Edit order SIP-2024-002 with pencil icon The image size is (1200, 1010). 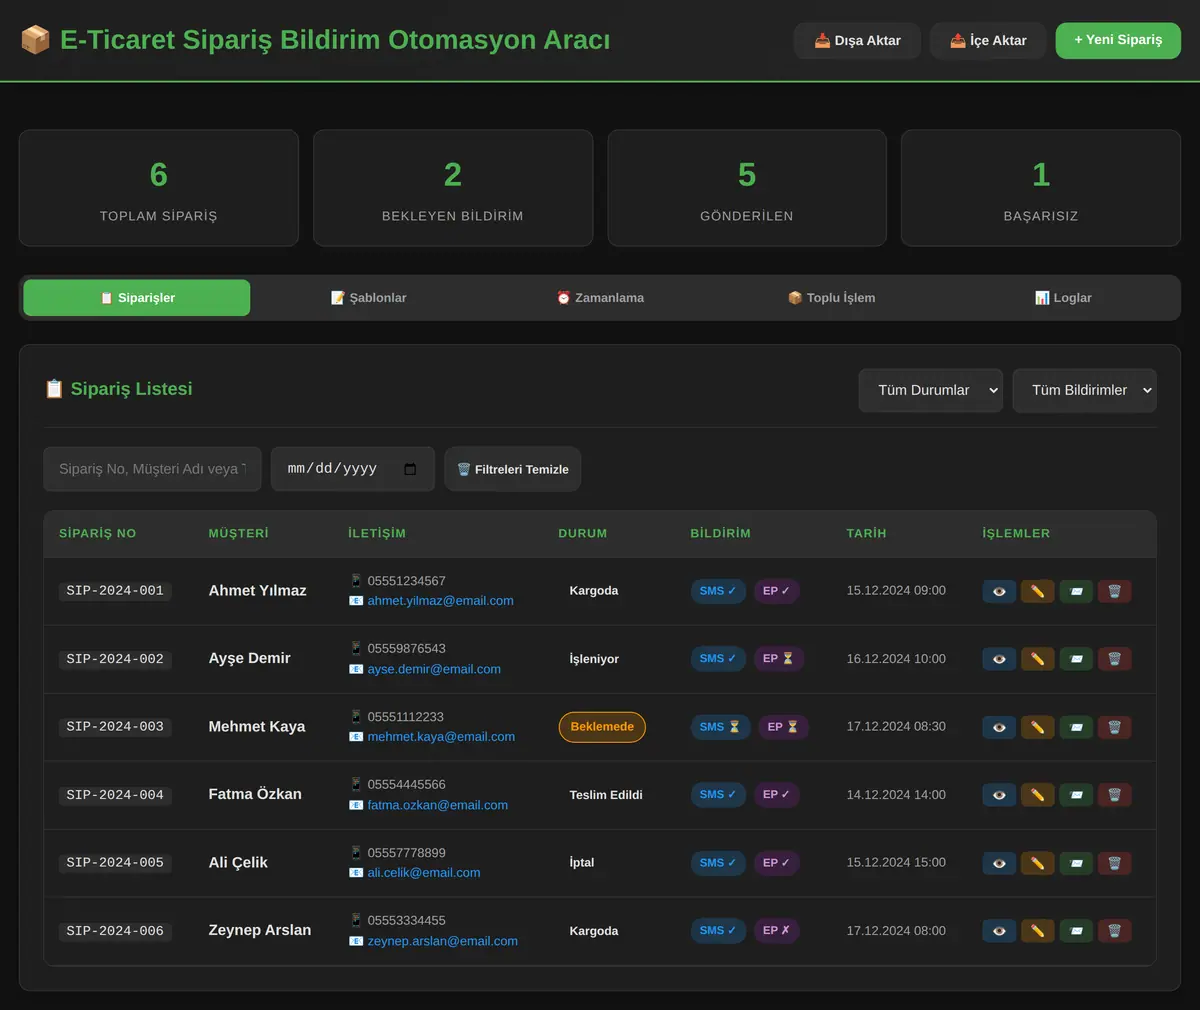(x=1037, y=659)
